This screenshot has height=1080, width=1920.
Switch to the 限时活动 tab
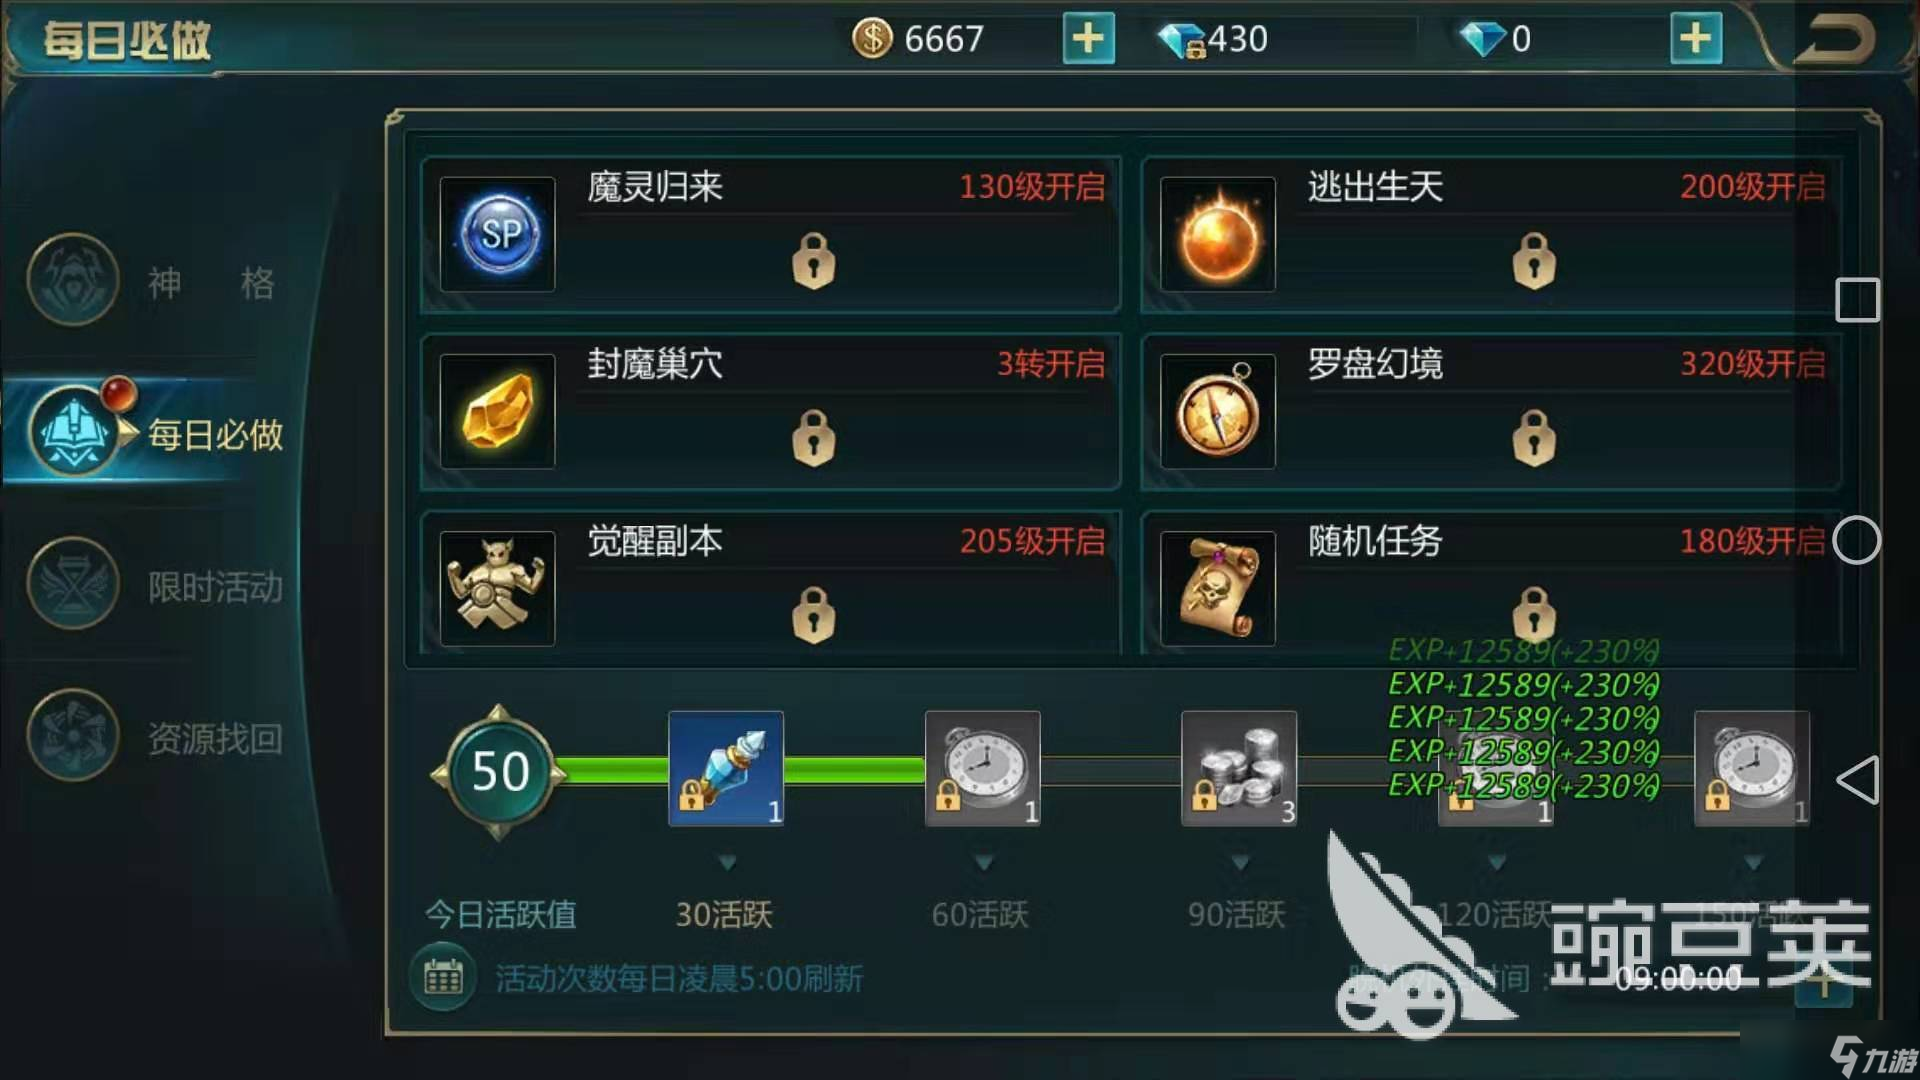click(155, 585)
